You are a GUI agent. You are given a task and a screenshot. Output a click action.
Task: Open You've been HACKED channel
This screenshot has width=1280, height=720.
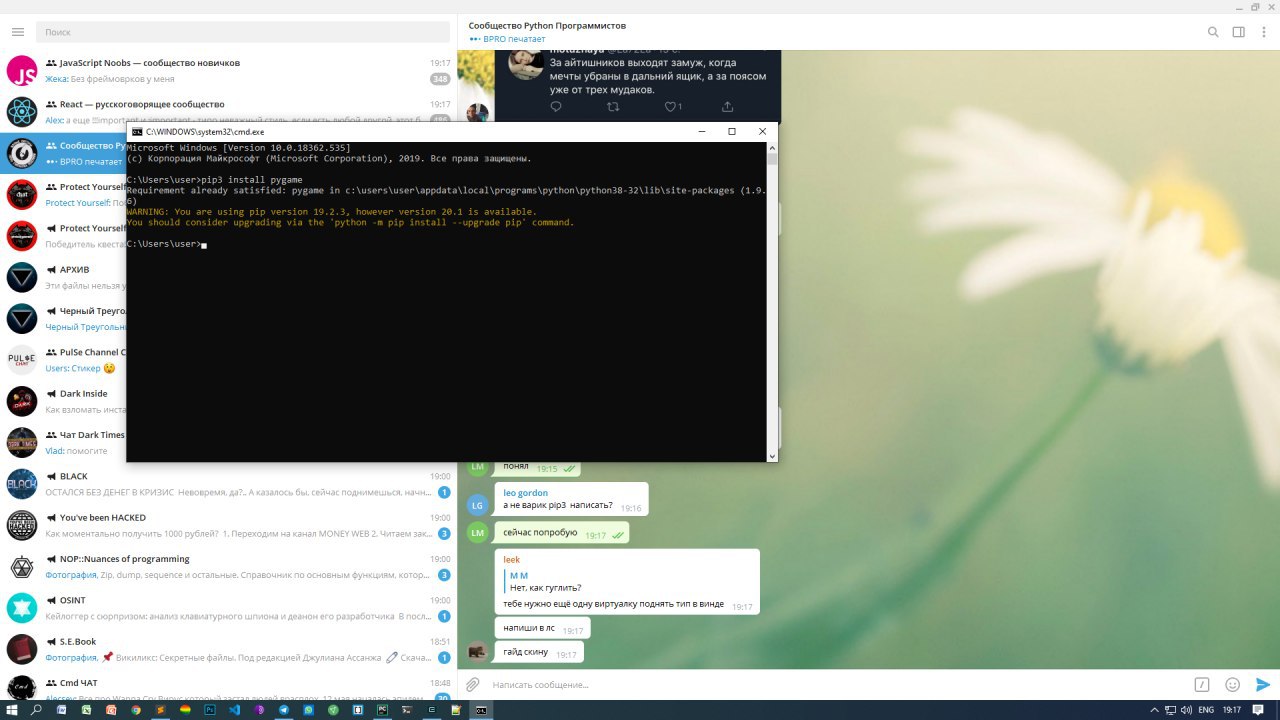tap(228, 525)
